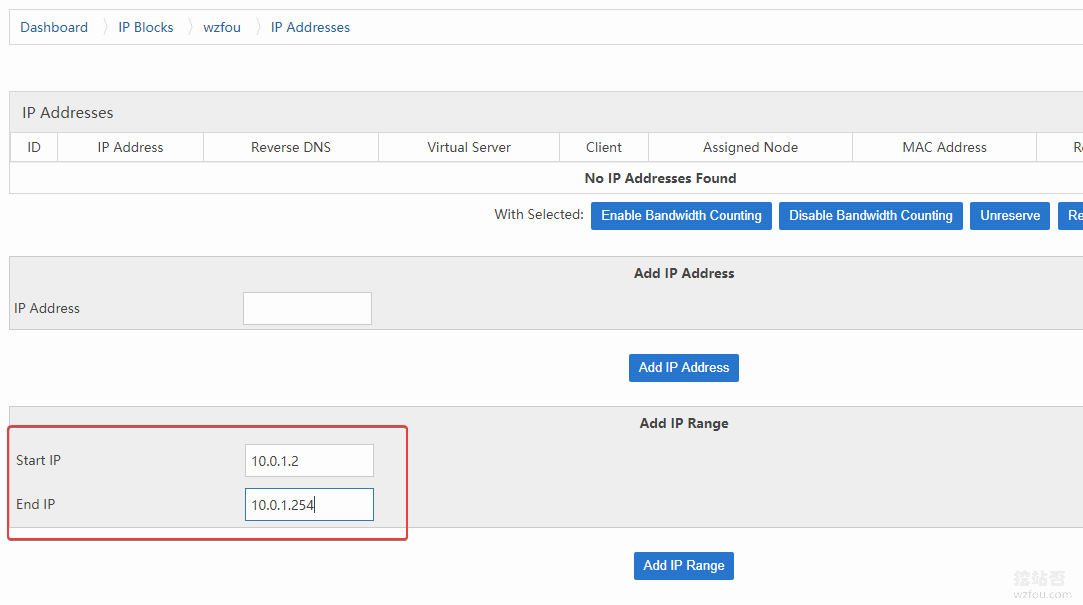
Task: Focus the single IP Address input field
Action: click(x=307, y=308)
